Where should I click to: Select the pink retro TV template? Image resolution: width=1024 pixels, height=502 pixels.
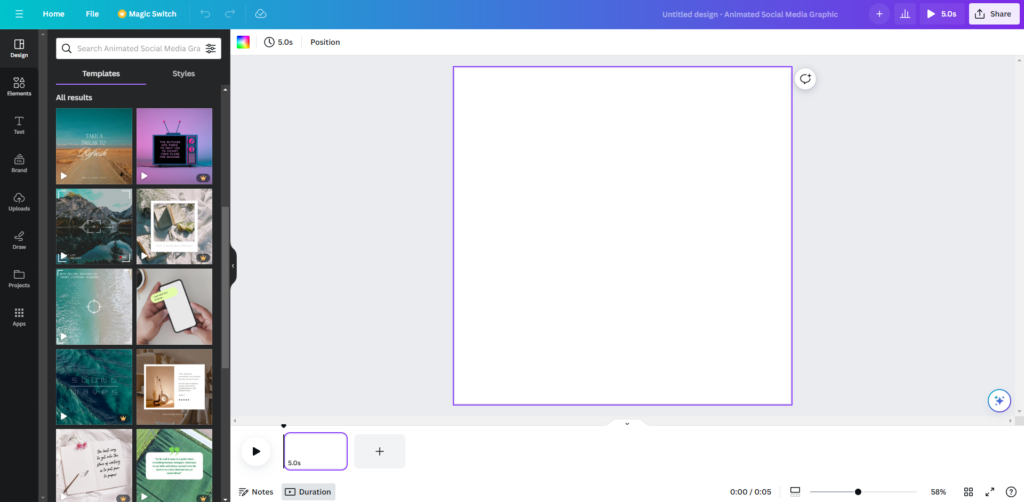174,146
